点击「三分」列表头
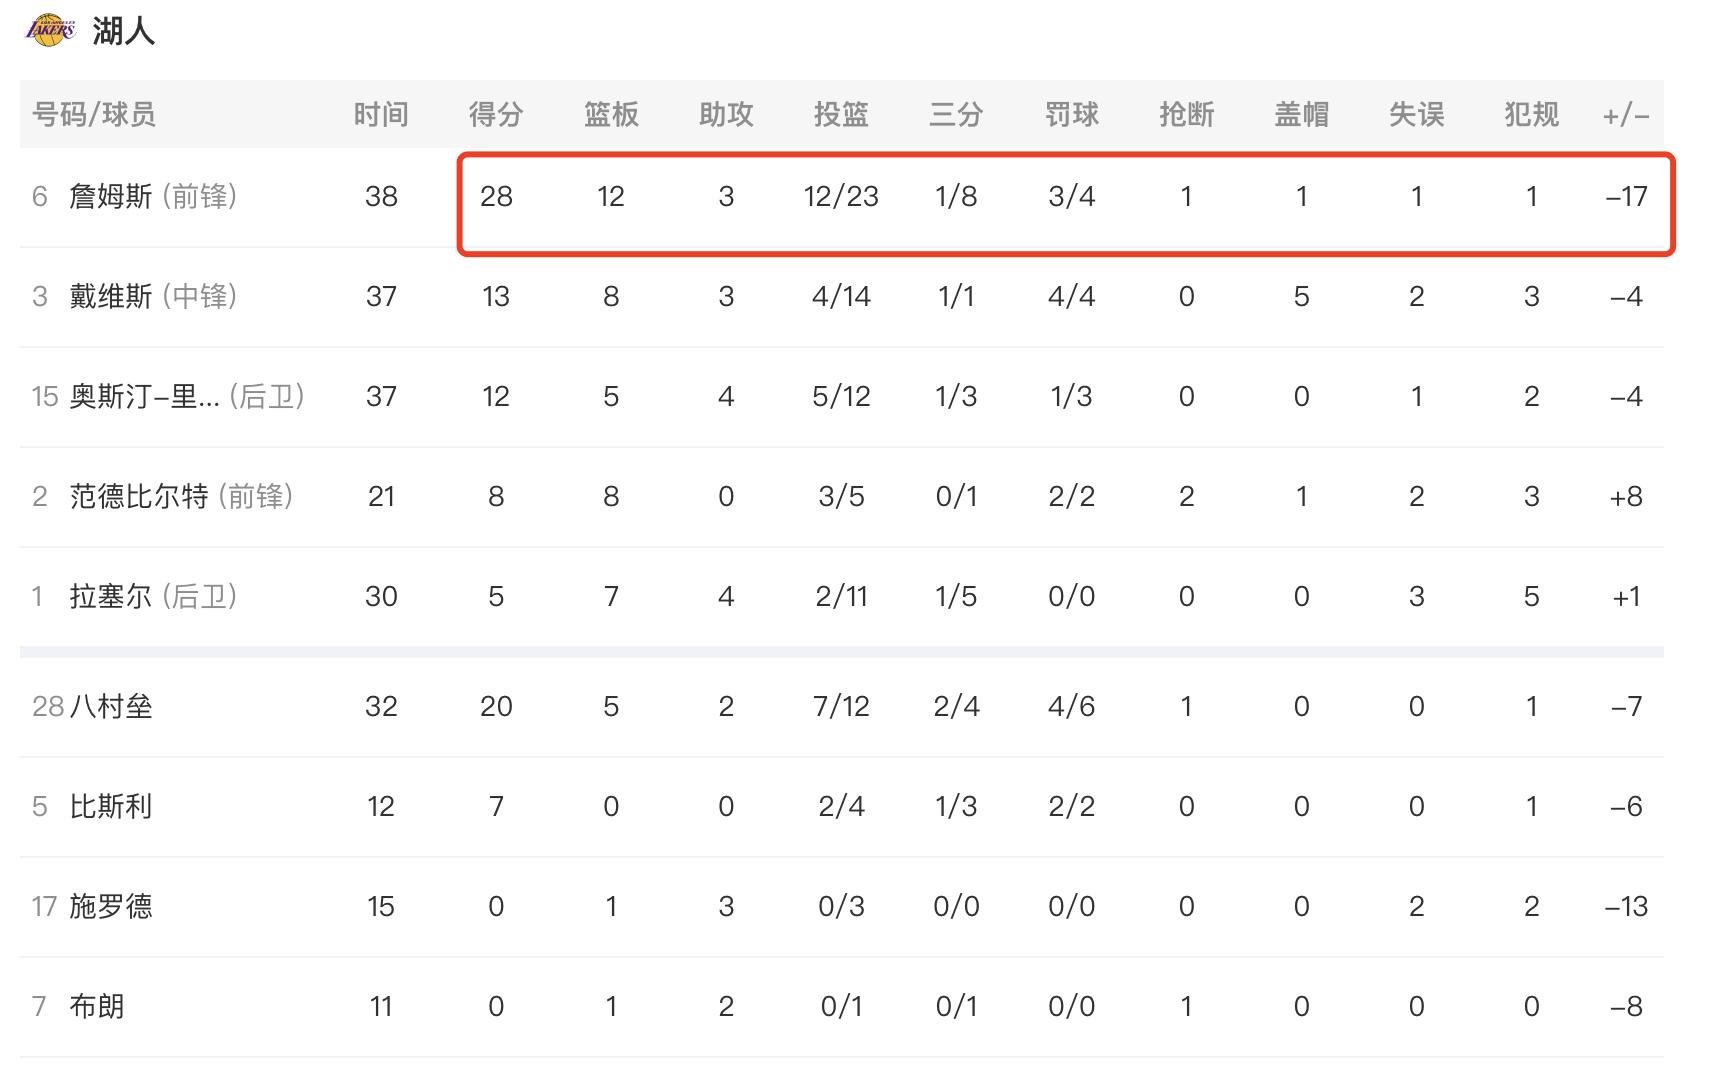This screenshot has width=1710, height=1080. tap(956, 114)
